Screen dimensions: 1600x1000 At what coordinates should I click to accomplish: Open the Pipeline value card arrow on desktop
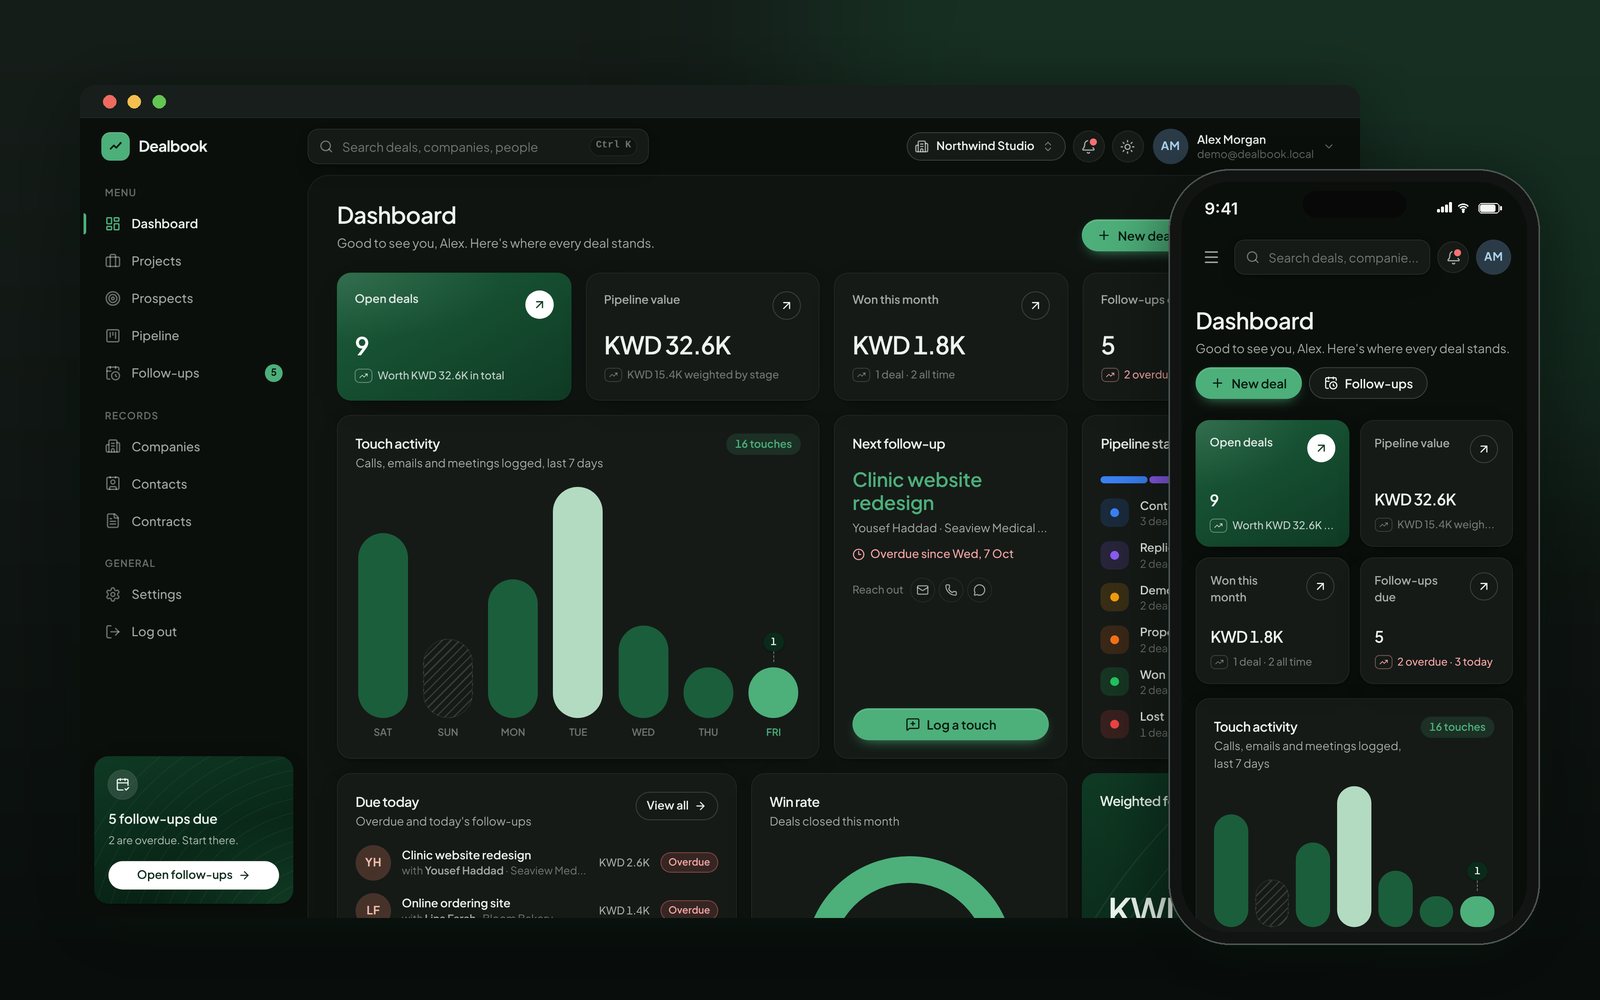pyautogui.click(x=787, y=305)
